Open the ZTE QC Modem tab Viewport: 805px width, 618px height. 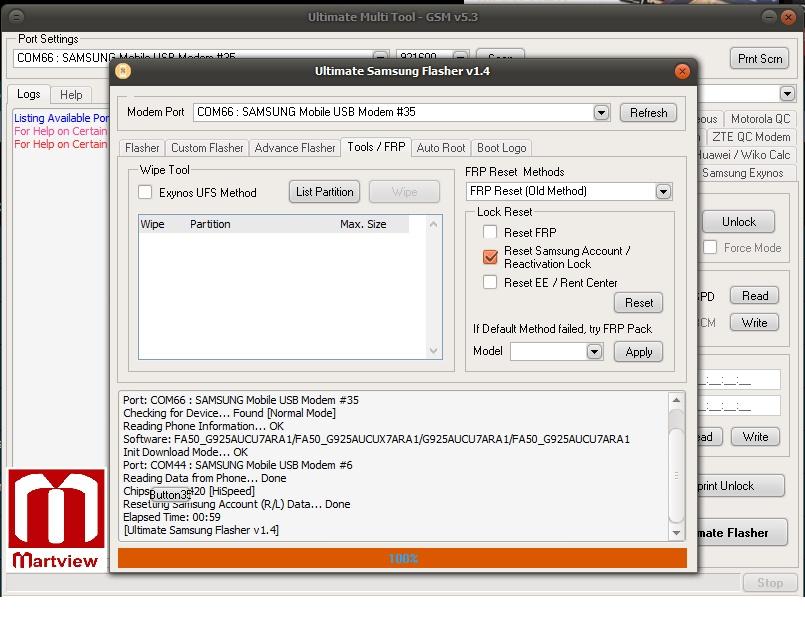(x=751, y=137)
